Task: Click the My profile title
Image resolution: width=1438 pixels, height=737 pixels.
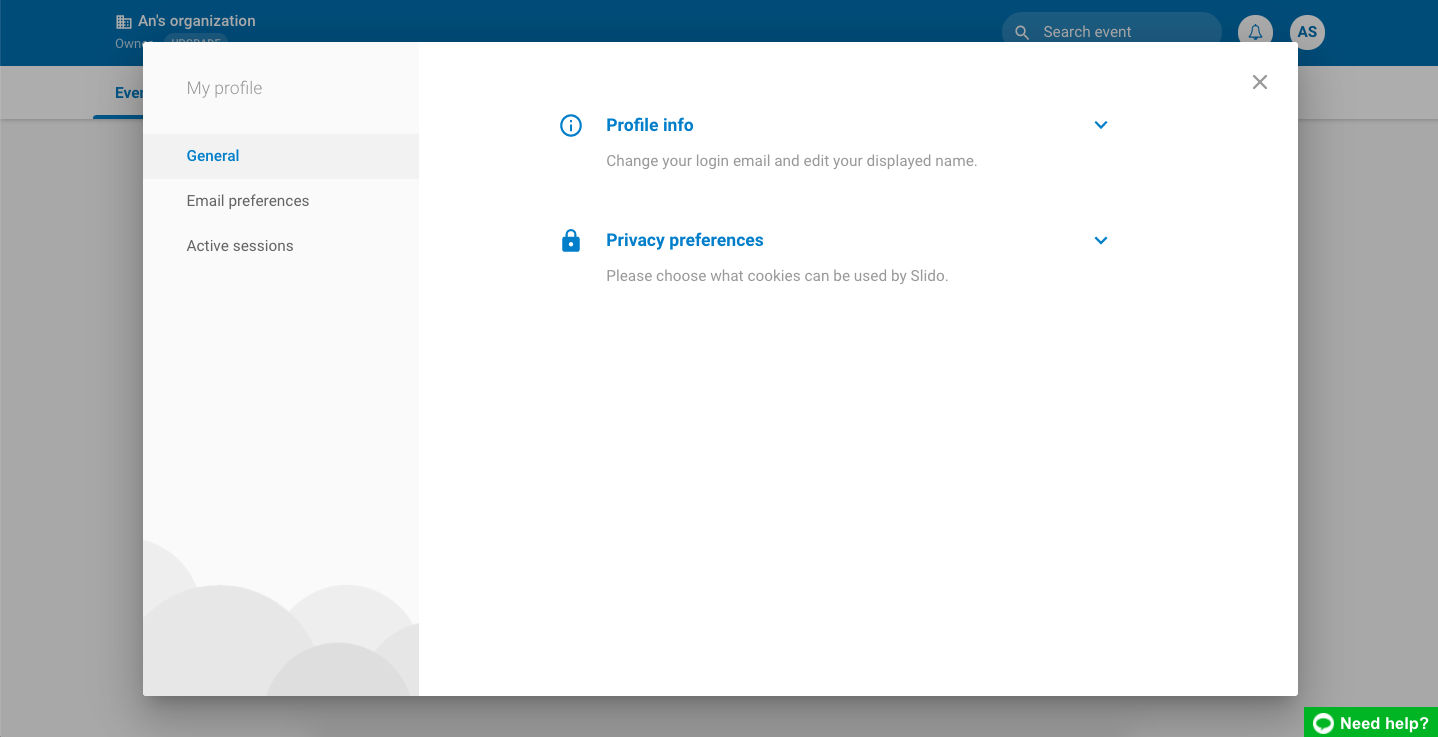Action: (x=224, y=88)
